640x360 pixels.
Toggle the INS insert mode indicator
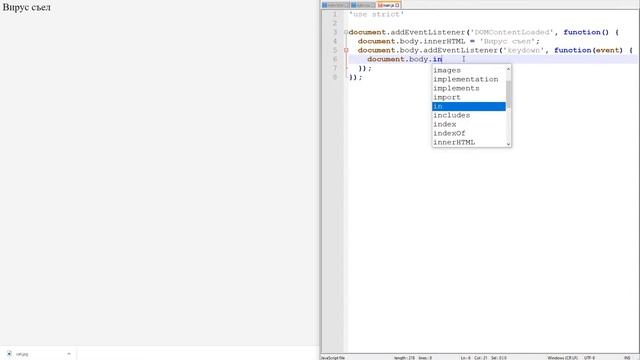(627, 358)
